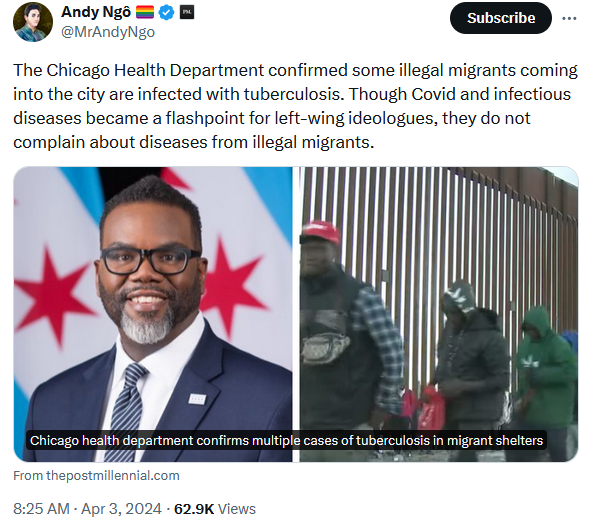Image resolution: width=590 pixels, height=531 pixels.
Task: Click the border fence photo on right
Action: point(439,314)
